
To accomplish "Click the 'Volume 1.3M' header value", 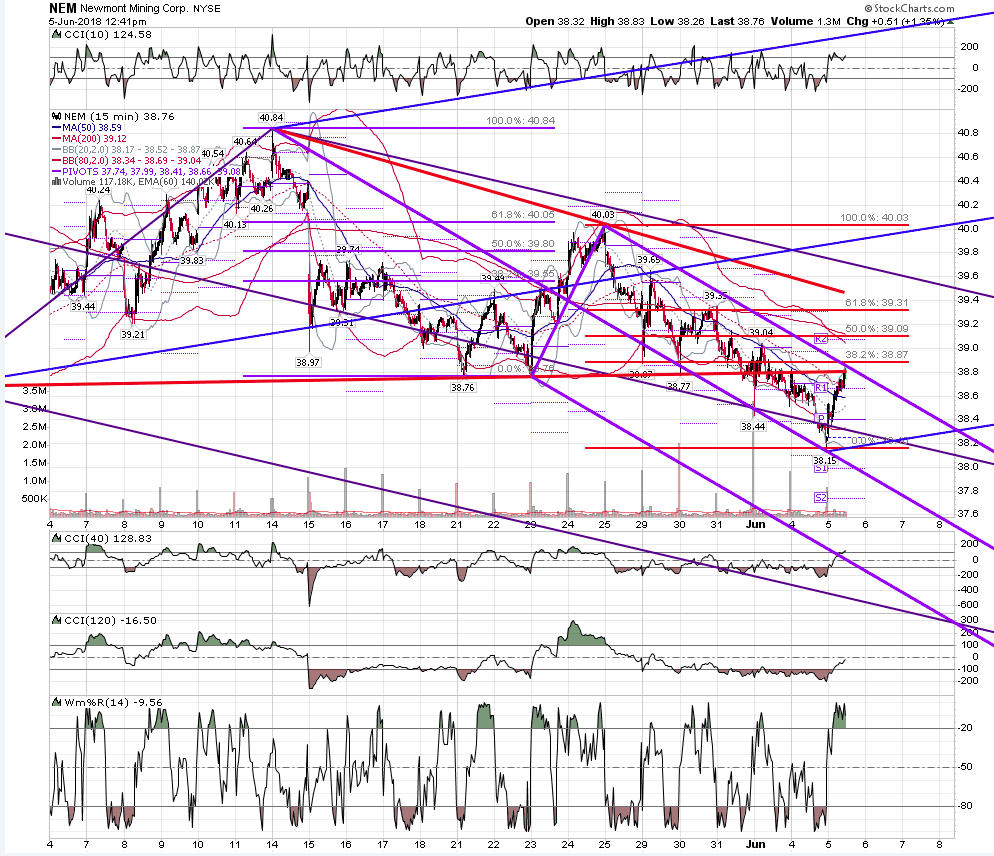I will pos(805,21).
